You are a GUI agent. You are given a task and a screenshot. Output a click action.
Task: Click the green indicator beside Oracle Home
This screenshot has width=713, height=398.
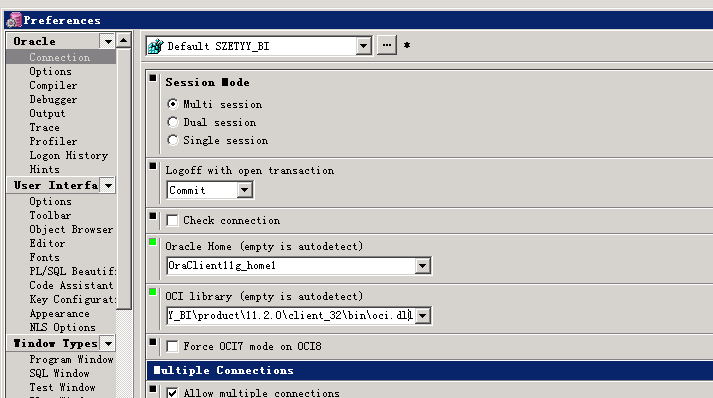pos(153,242)
